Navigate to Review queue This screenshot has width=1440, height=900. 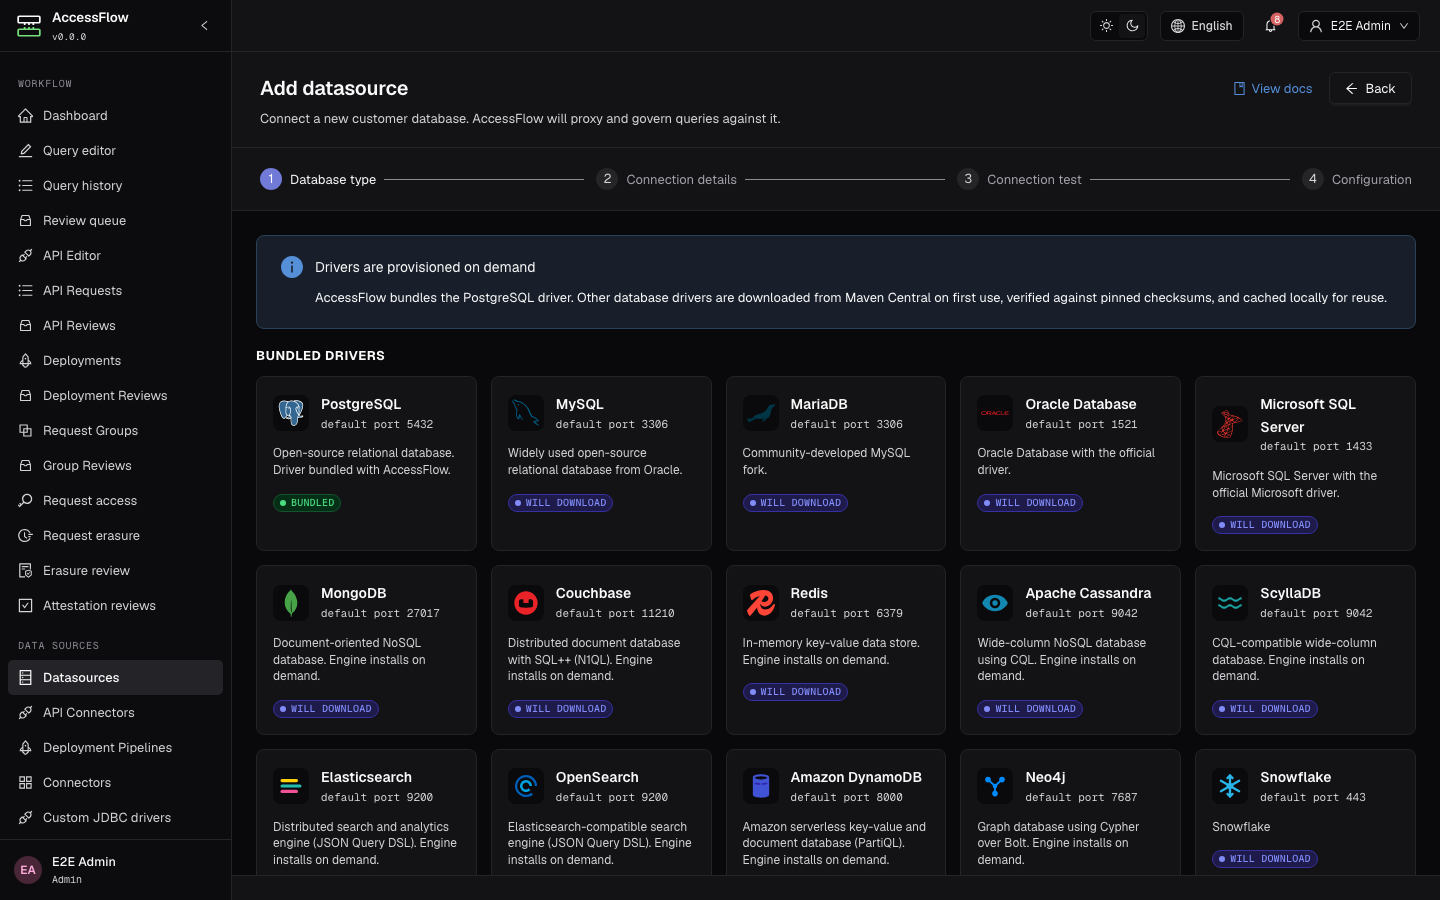tap(115, 221)
